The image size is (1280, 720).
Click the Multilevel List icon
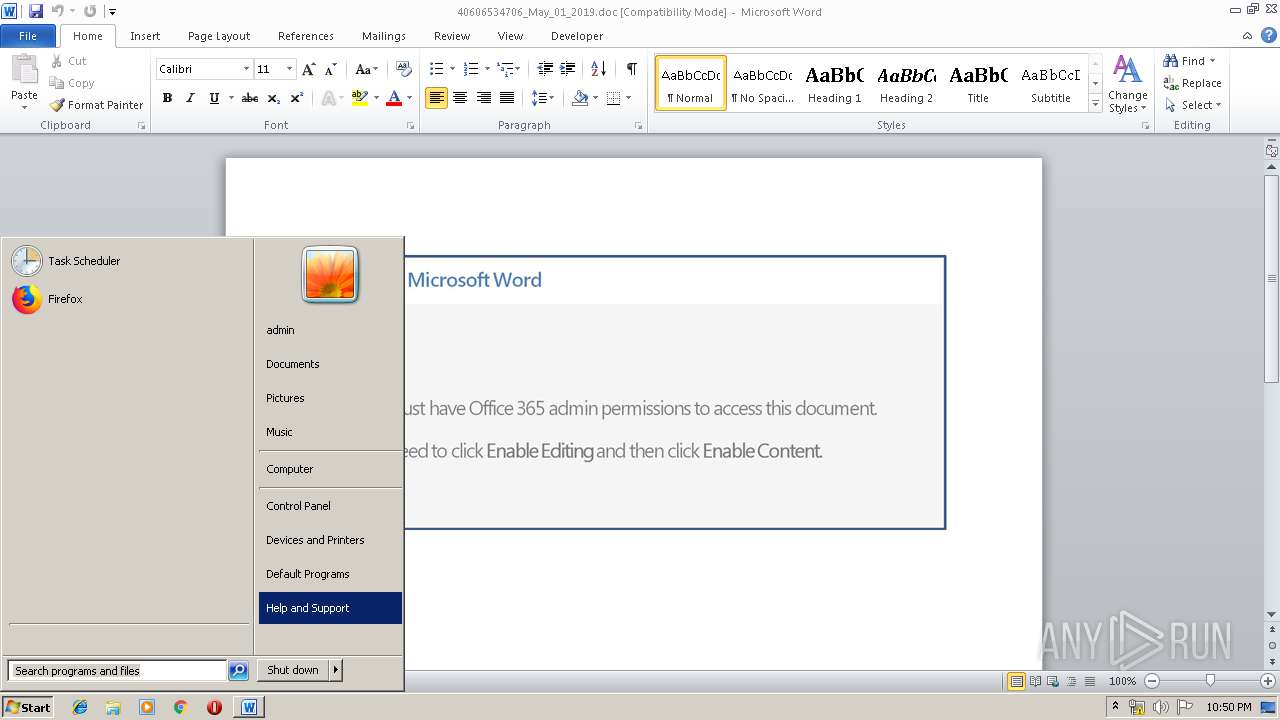coord(505,69)
